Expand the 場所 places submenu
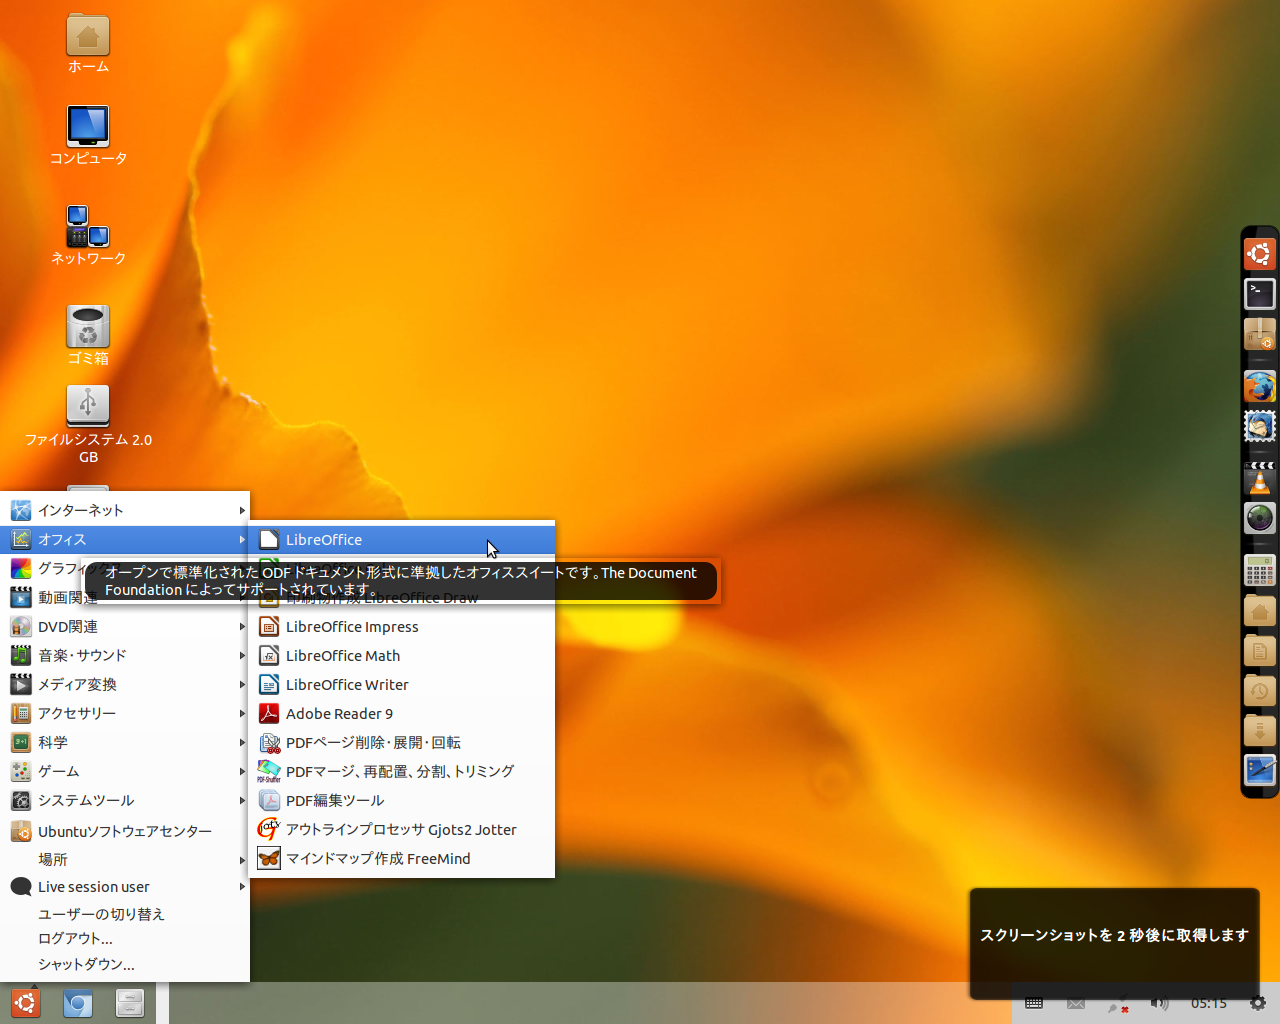 pyautogui.click(x=125, y=859)
